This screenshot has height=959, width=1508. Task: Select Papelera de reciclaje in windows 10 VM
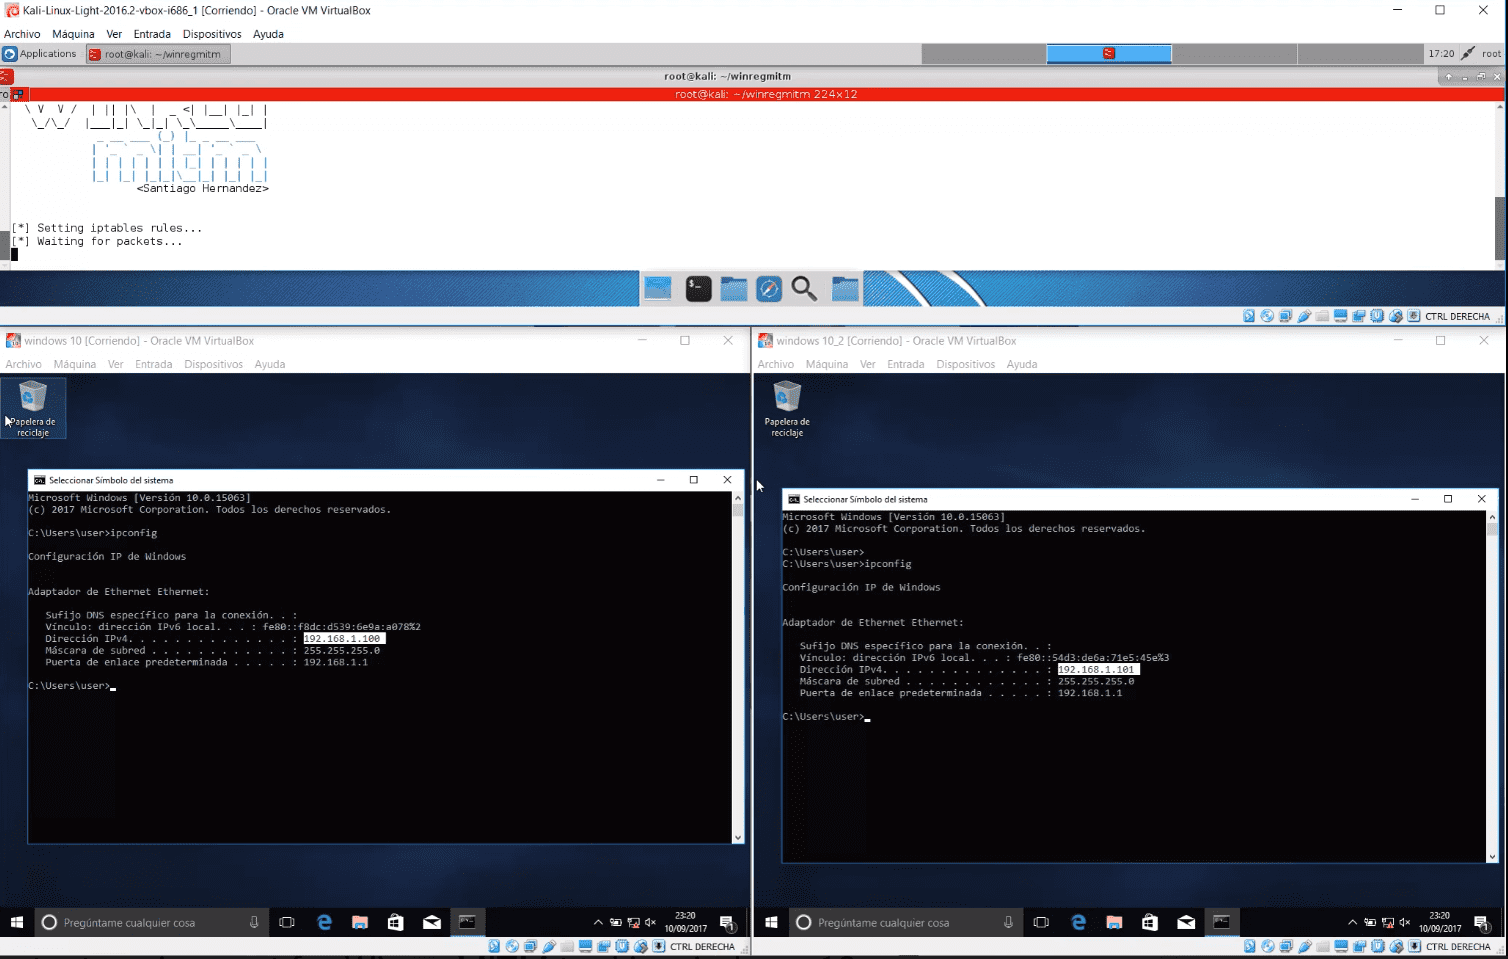[x=33, y=408]
